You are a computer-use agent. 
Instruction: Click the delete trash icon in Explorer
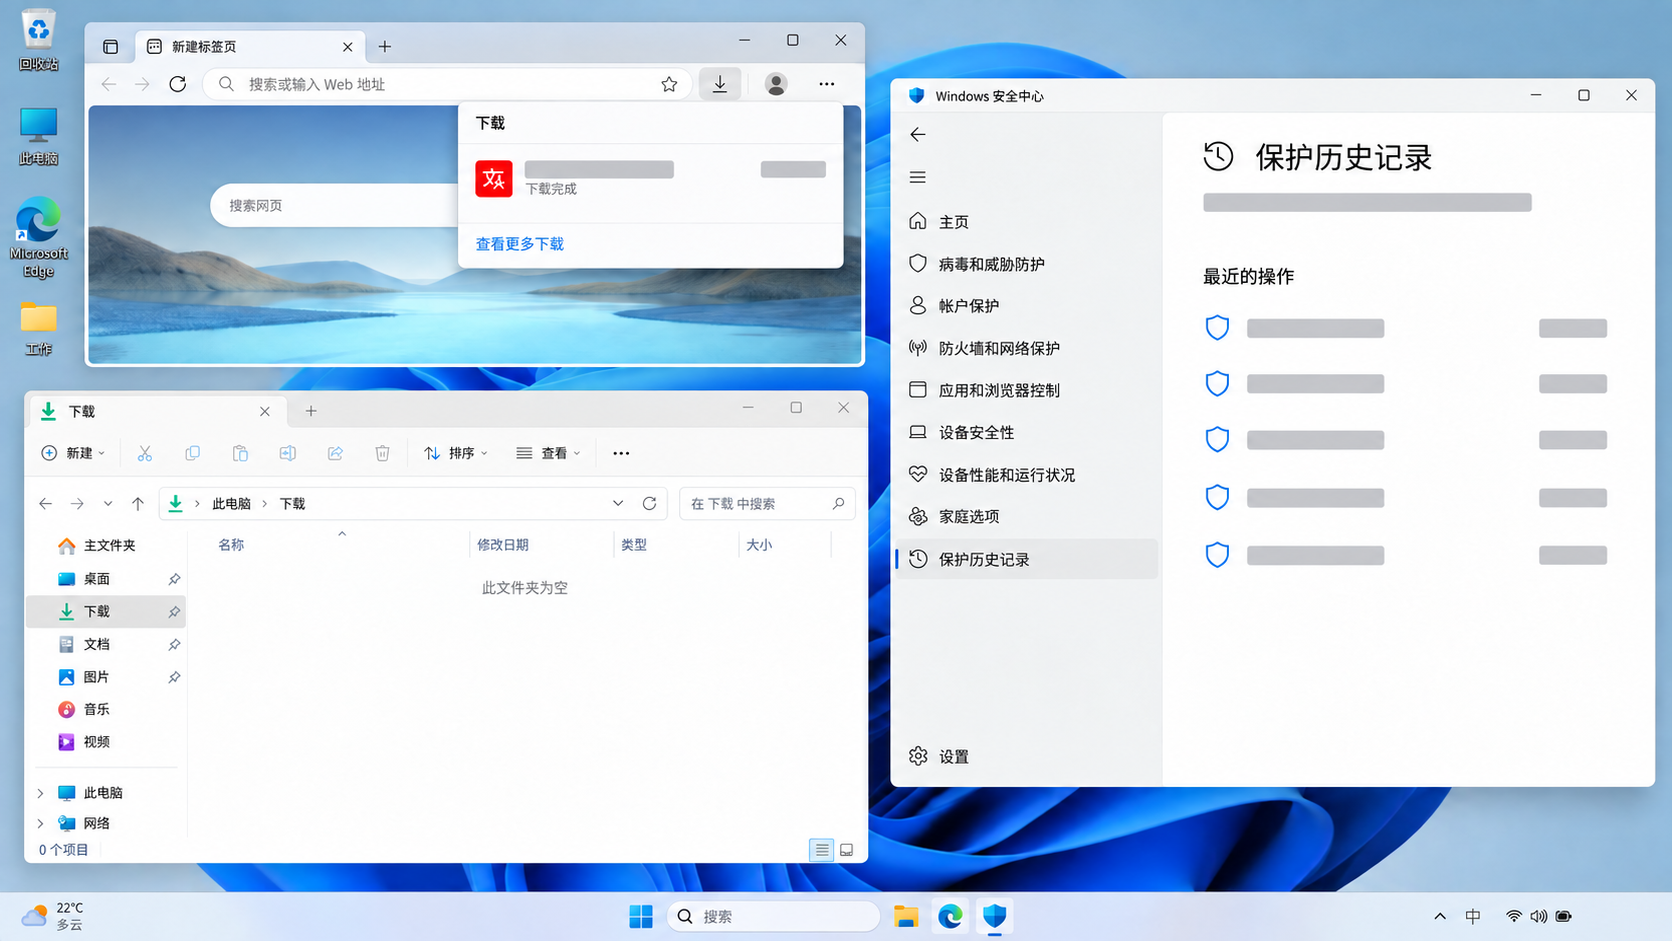tap(382, 453)
